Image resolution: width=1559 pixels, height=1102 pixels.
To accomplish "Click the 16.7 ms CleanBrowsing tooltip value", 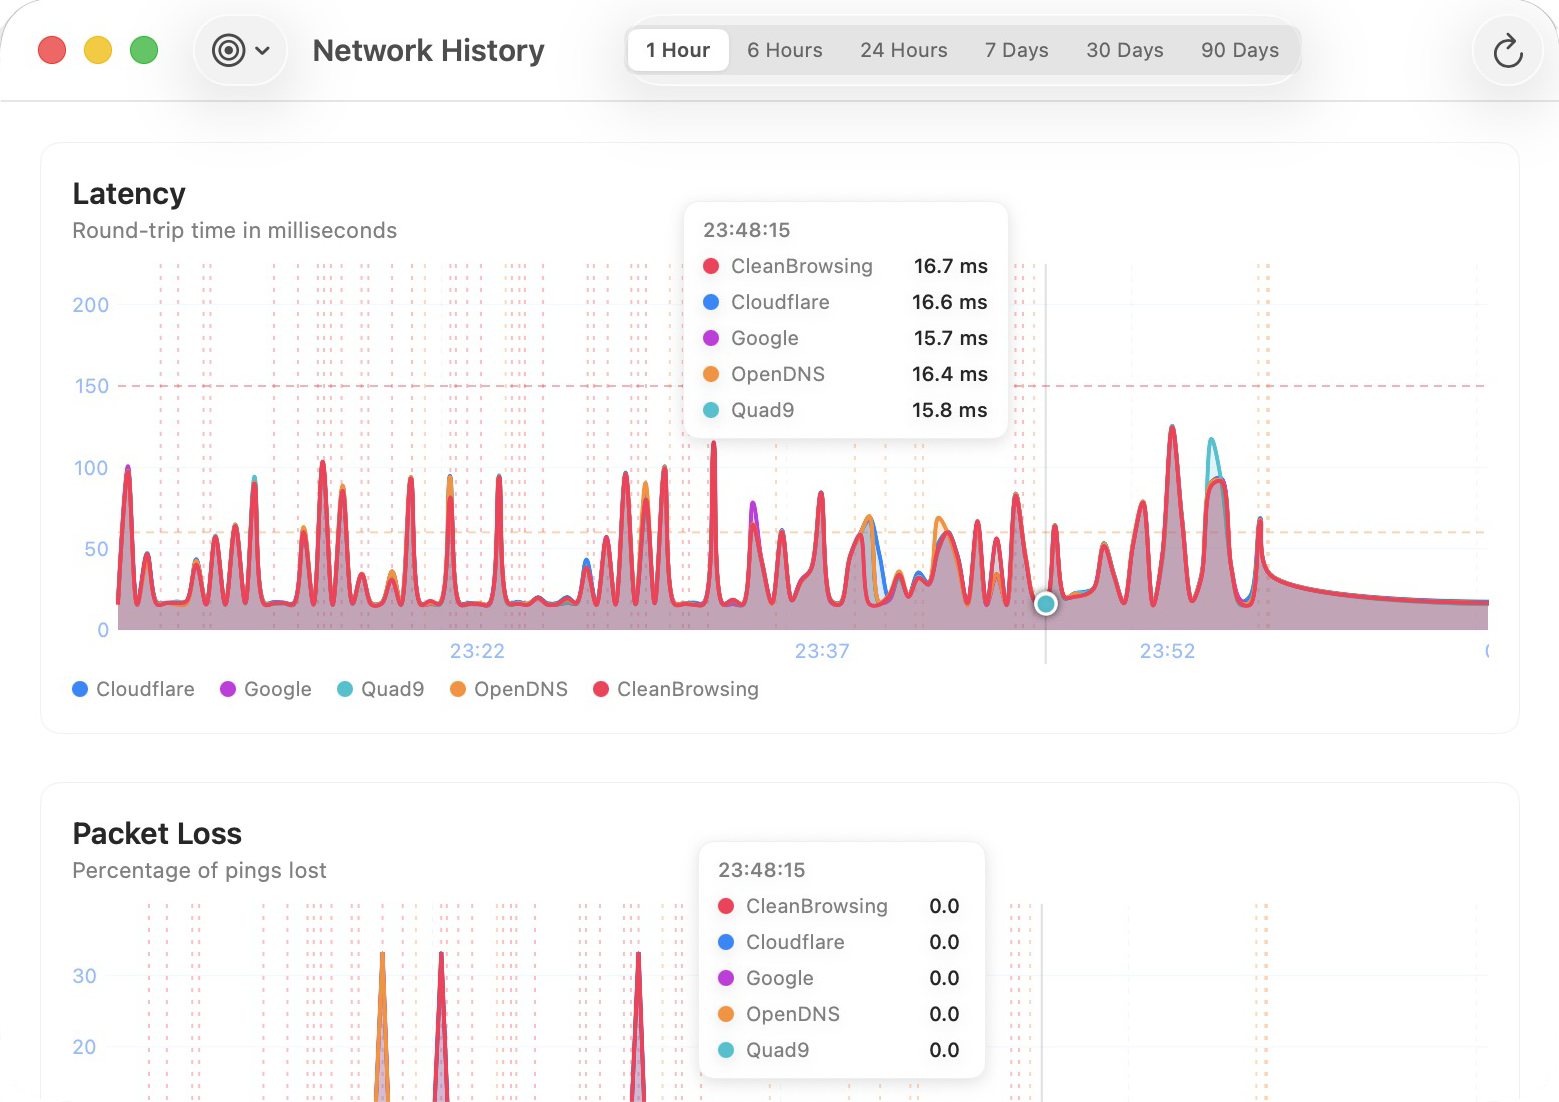I will click(950, 266).
